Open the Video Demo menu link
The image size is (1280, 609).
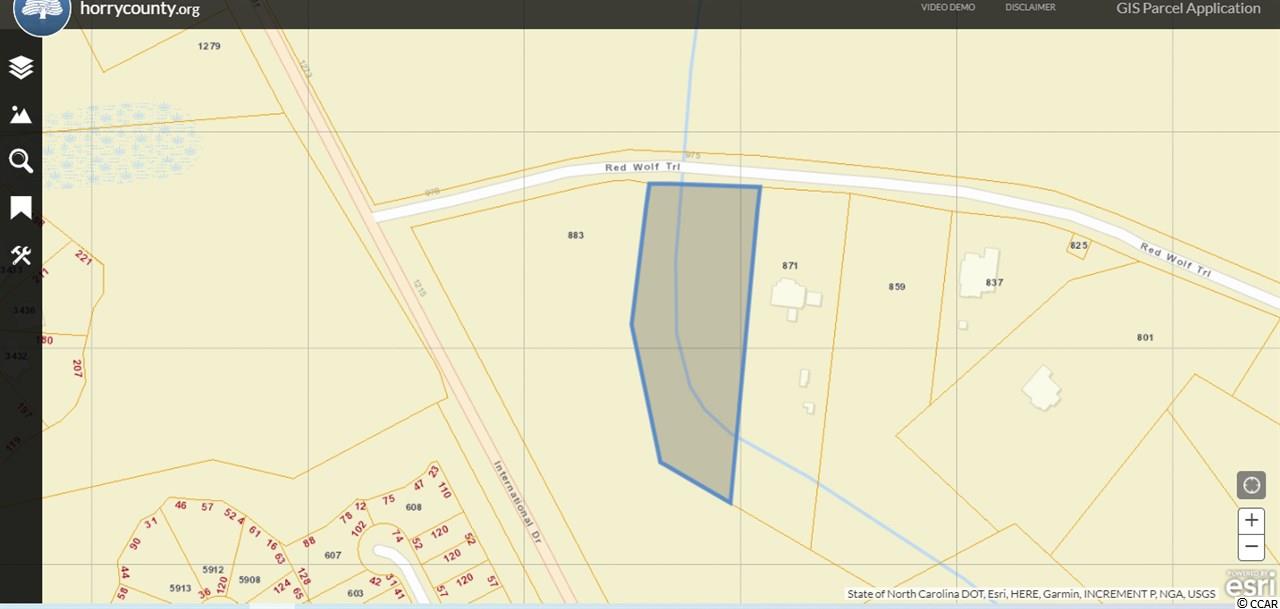947,7
